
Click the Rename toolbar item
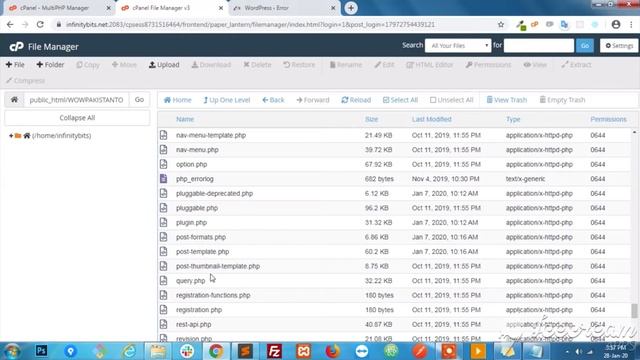[x=346, y=64]
